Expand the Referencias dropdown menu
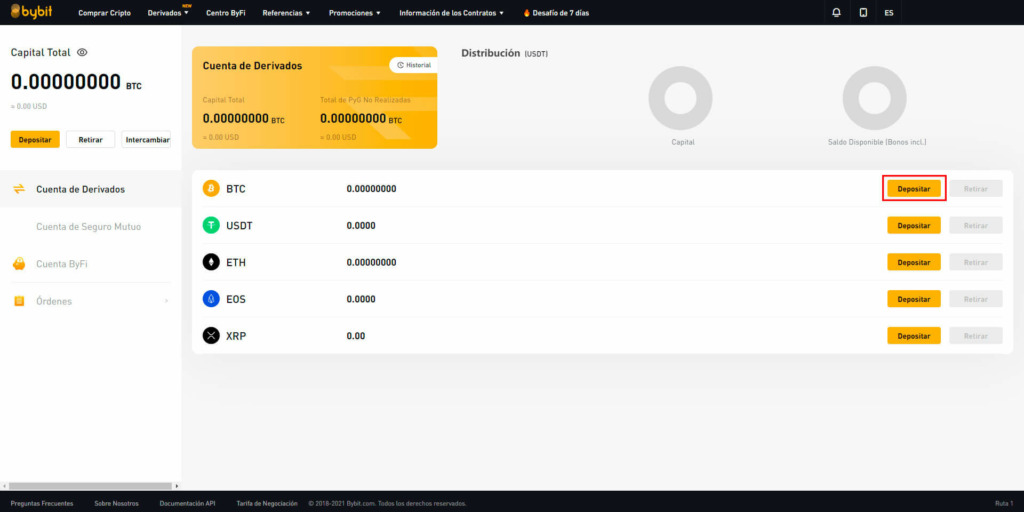 pyautogui.click(x=286, y=13)
